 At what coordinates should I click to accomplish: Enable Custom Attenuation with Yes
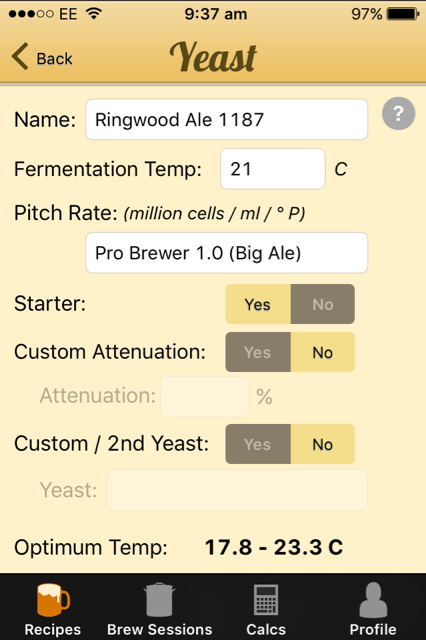(x=258, y=352)
